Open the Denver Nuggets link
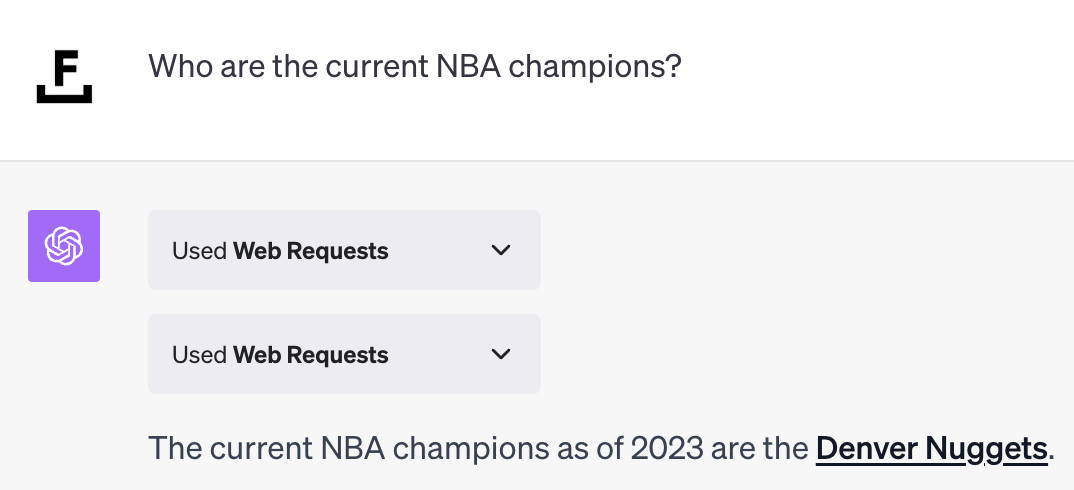Image resolution: width=1074 pixels, height=490 pixels. click(x=931, y=448)
